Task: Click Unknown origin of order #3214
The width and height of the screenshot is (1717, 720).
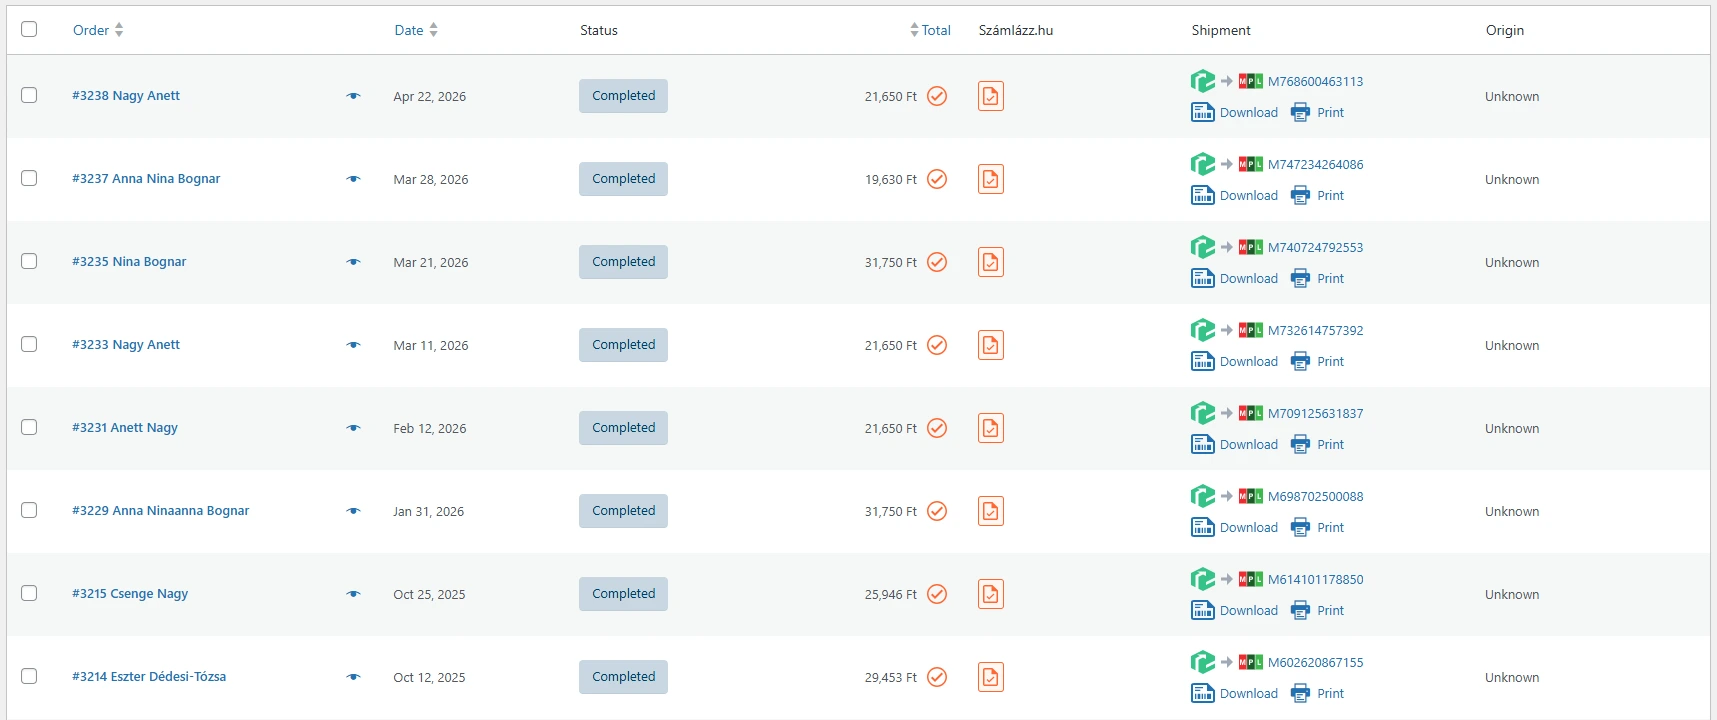Action: [1512, 678]
